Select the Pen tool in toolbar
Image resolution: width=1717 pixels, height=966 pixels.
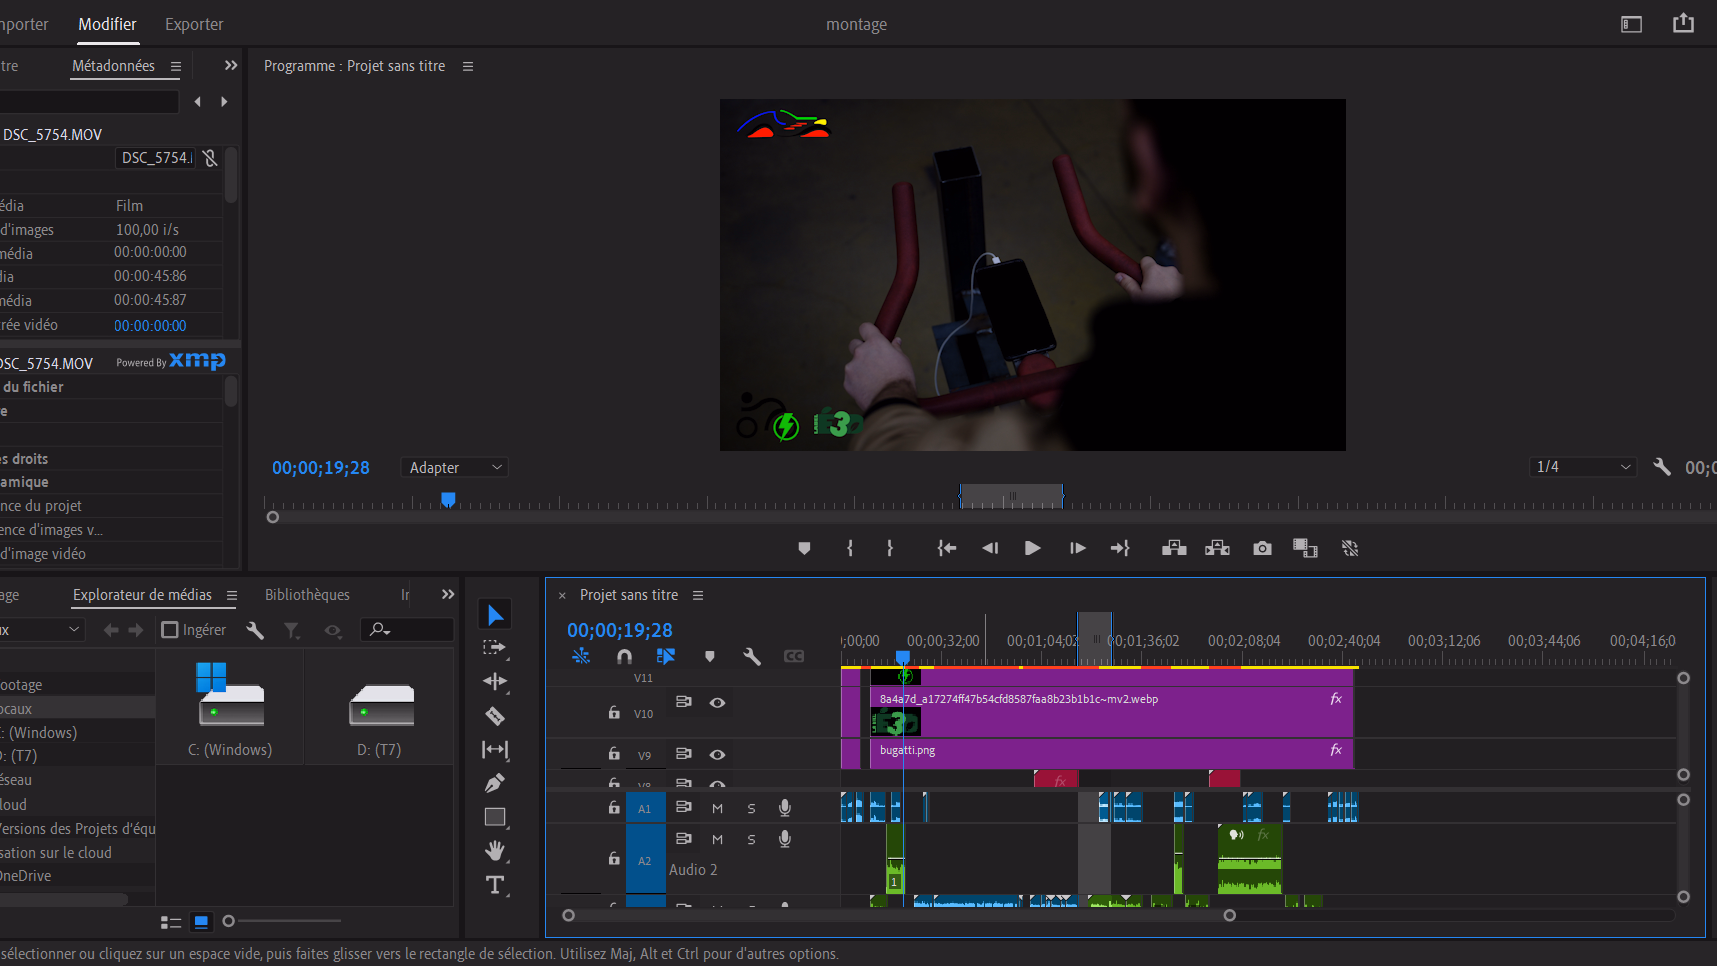point(494,783)
